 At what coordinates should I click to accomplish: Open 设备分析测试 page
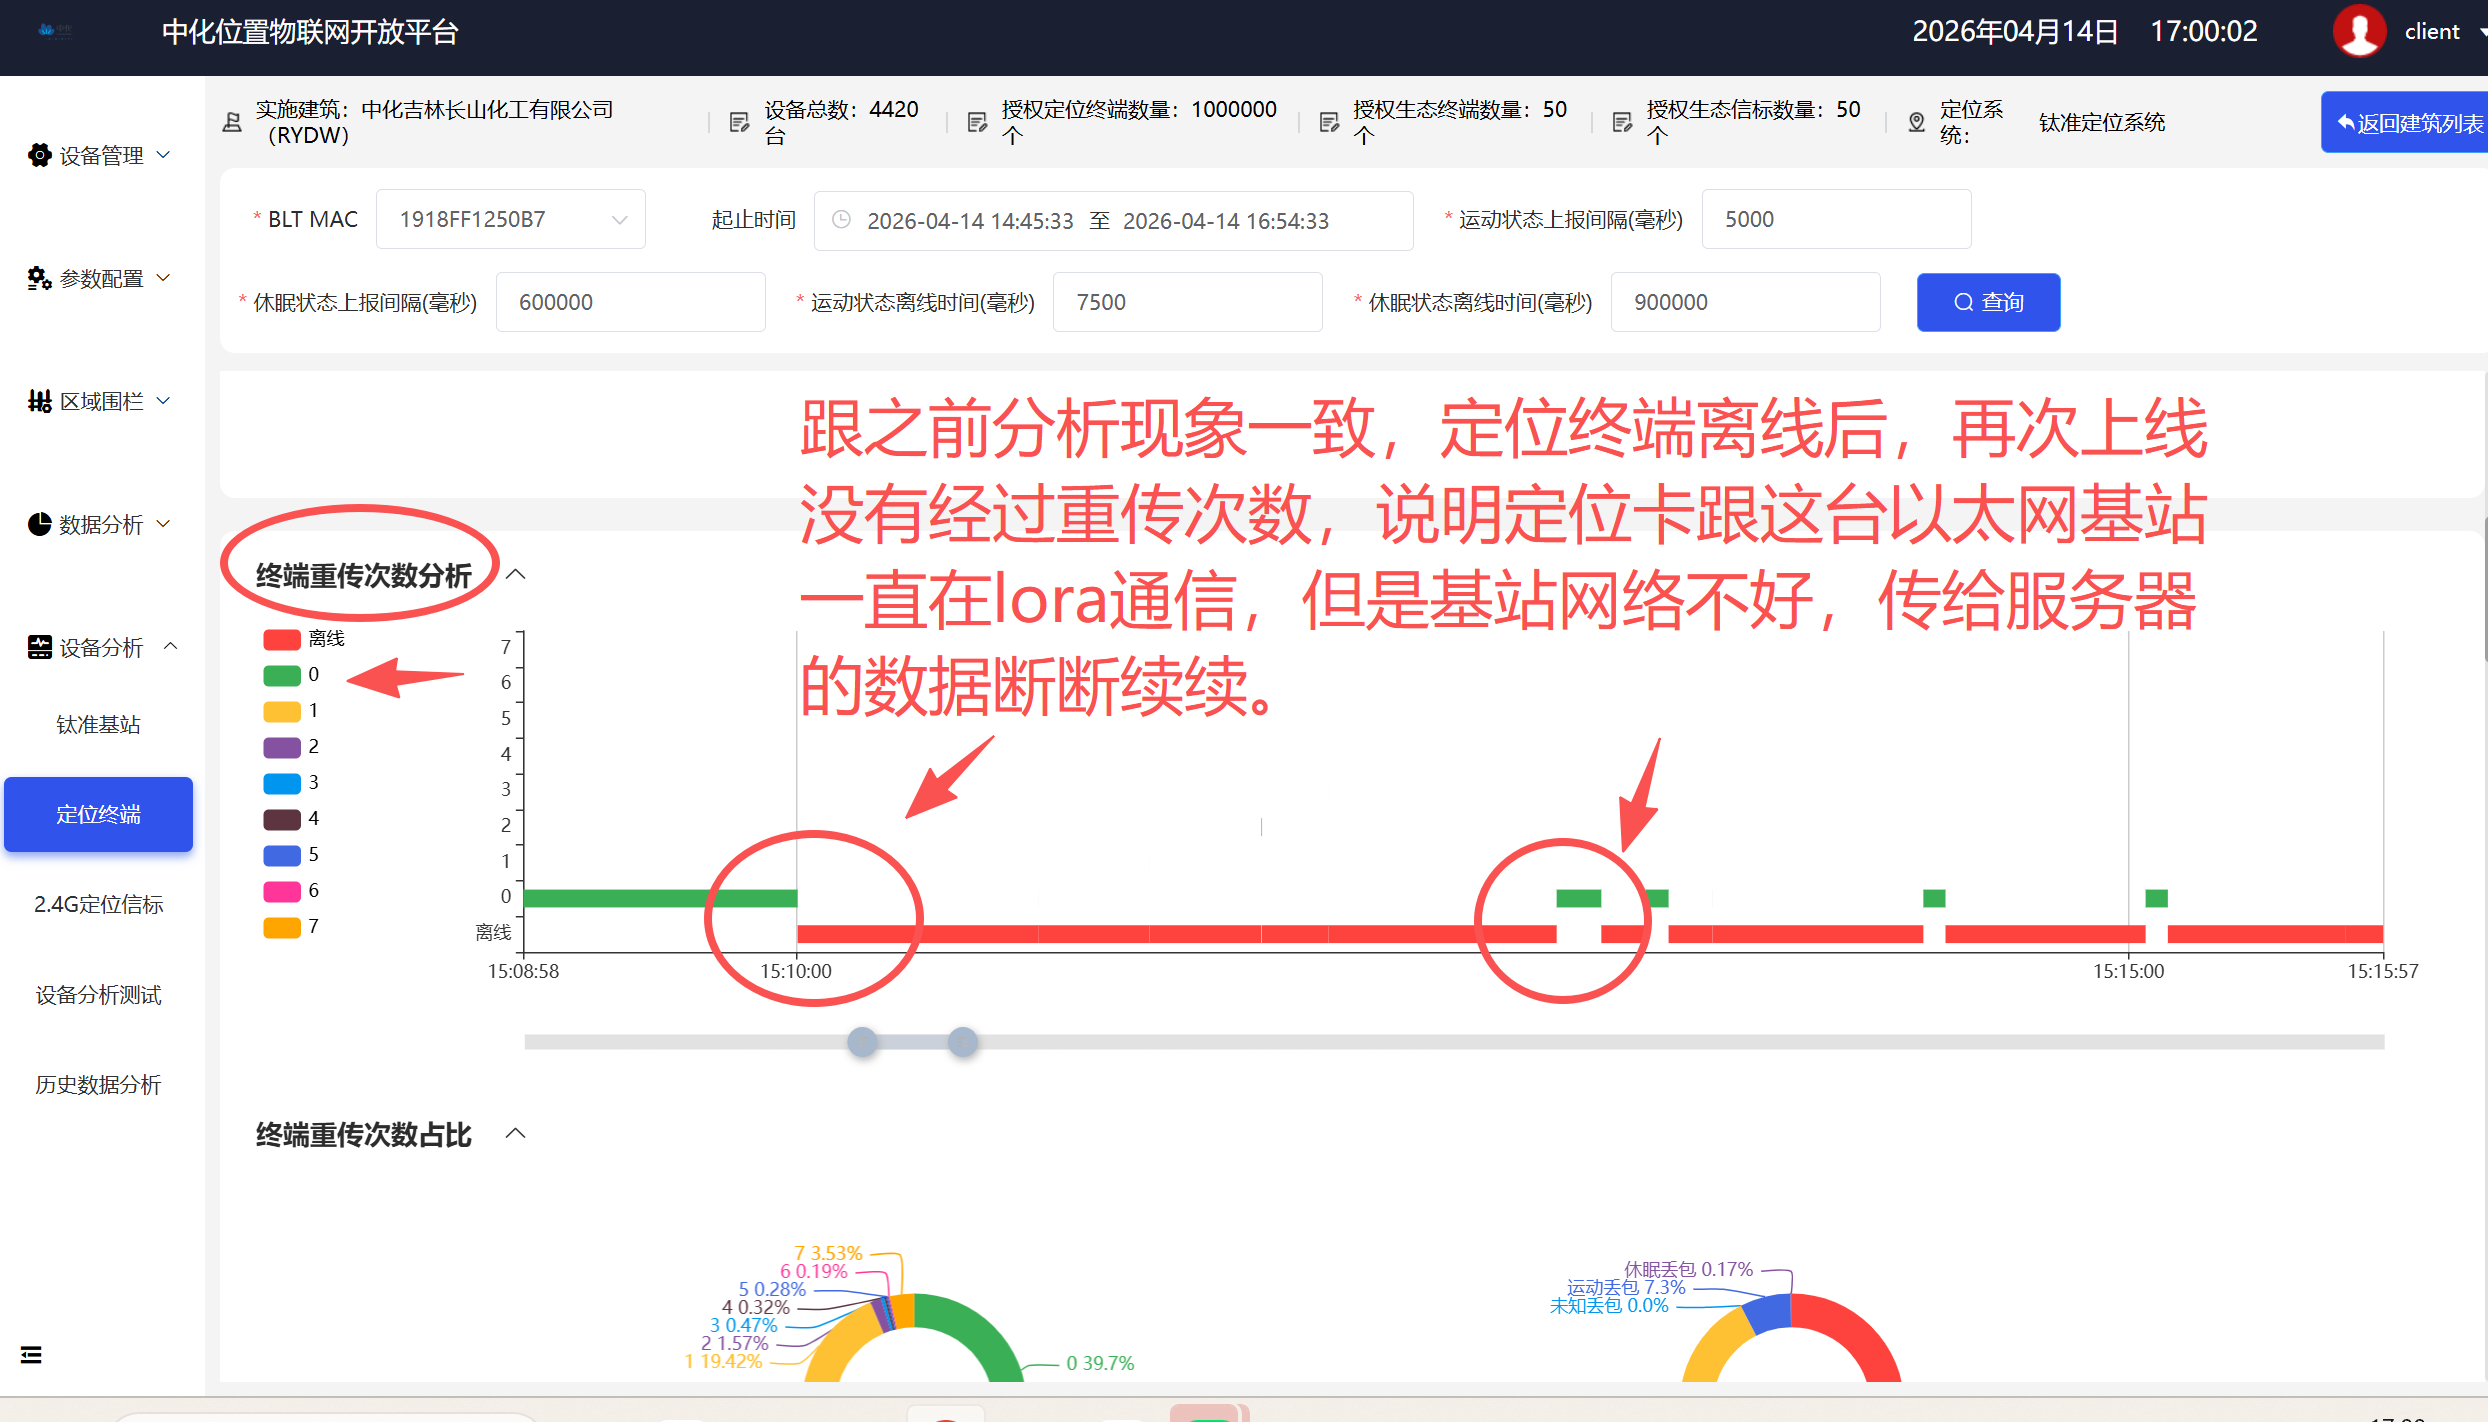coord(98,994)
